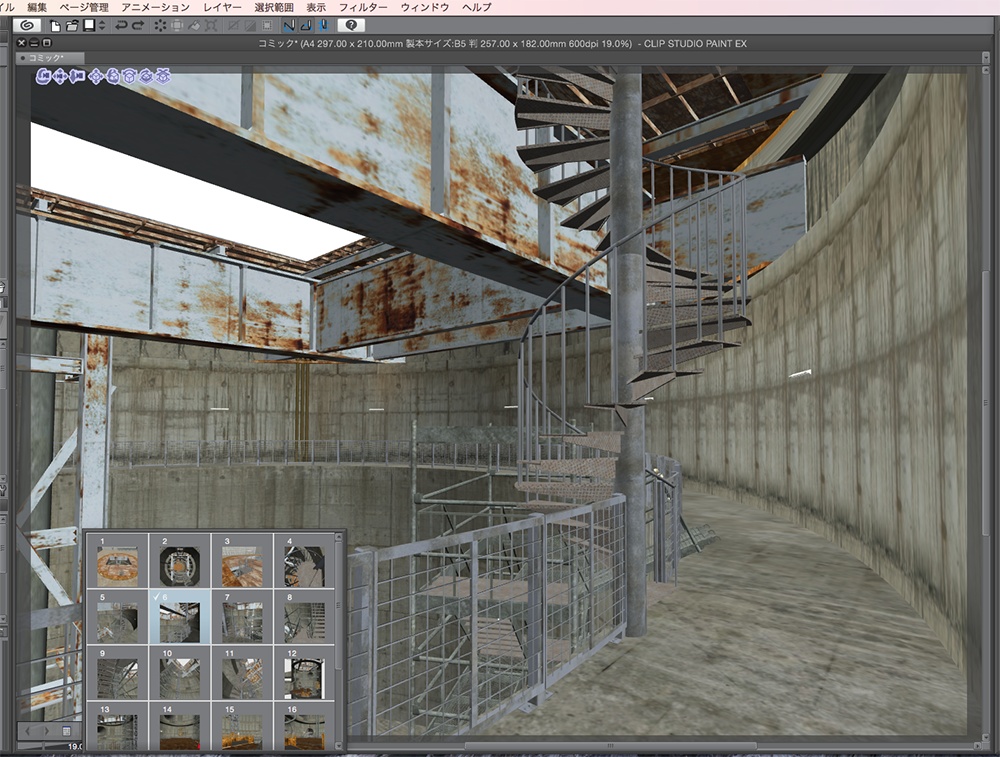The height and width of the screenshot is (757, 1000).
Task: Open CLIP STUDIO launcher icon in toolbar
Action: [x=27, y=26]
